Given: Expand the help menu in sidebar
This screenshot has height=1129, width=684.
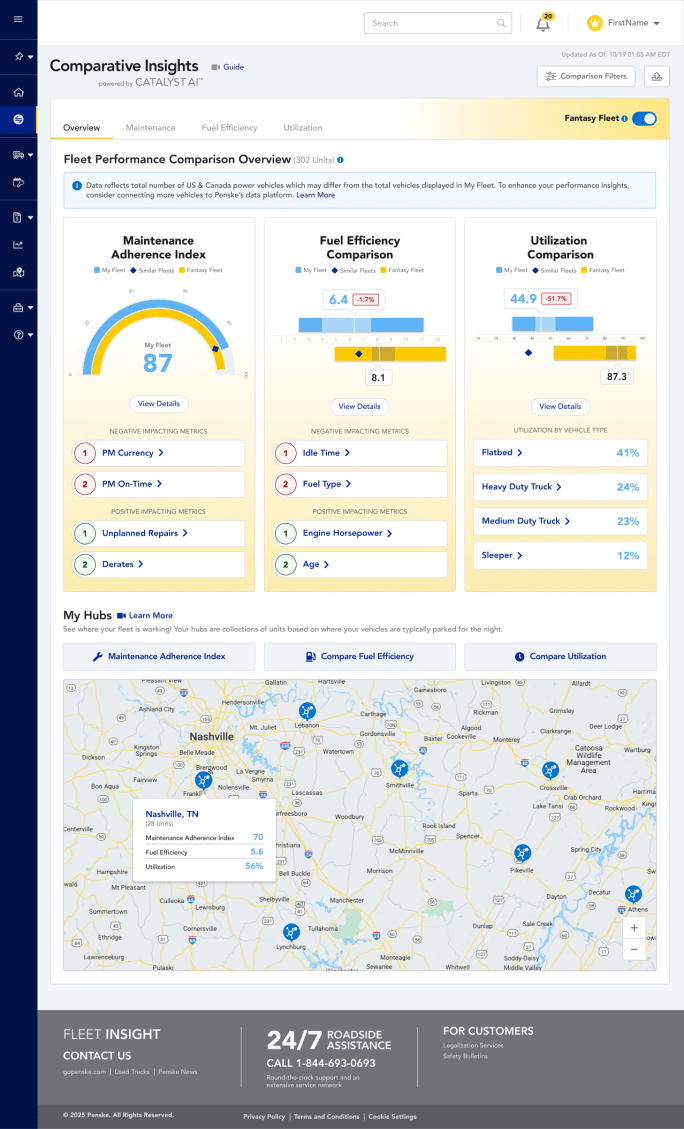Looking at the screenshot, I should point(23,335).
